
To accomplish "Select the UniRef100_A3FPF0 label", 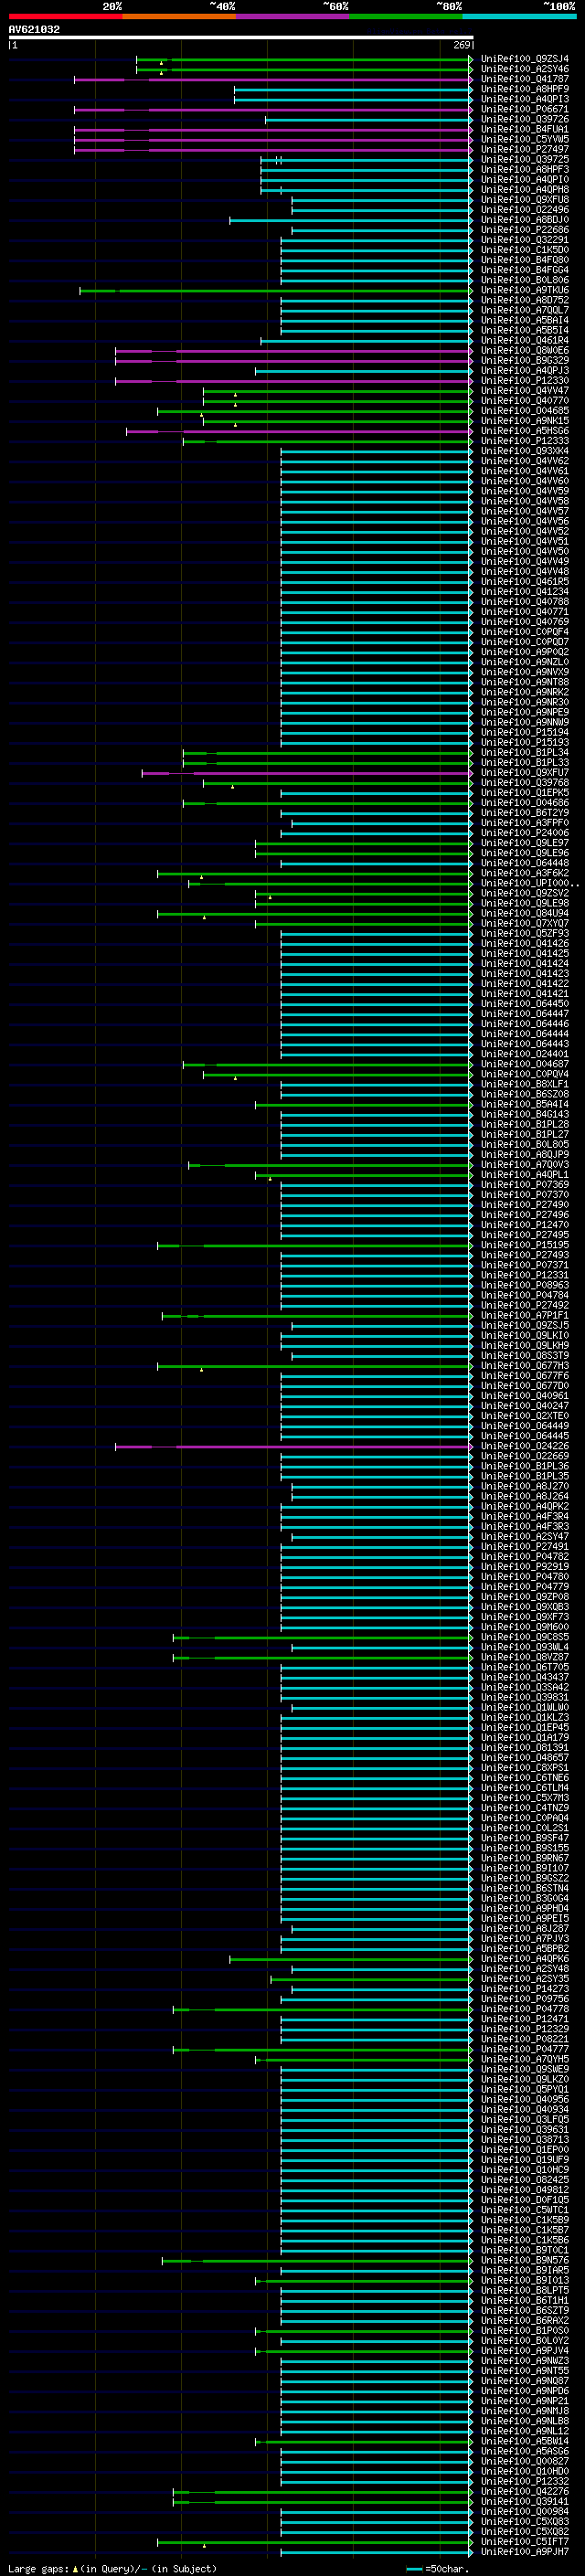I will 524,823.
